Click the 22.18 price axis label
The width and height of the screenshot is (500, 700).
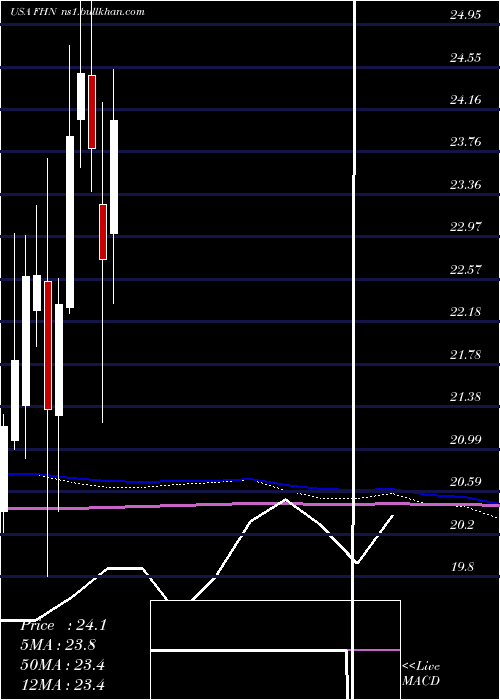(466, 311)
